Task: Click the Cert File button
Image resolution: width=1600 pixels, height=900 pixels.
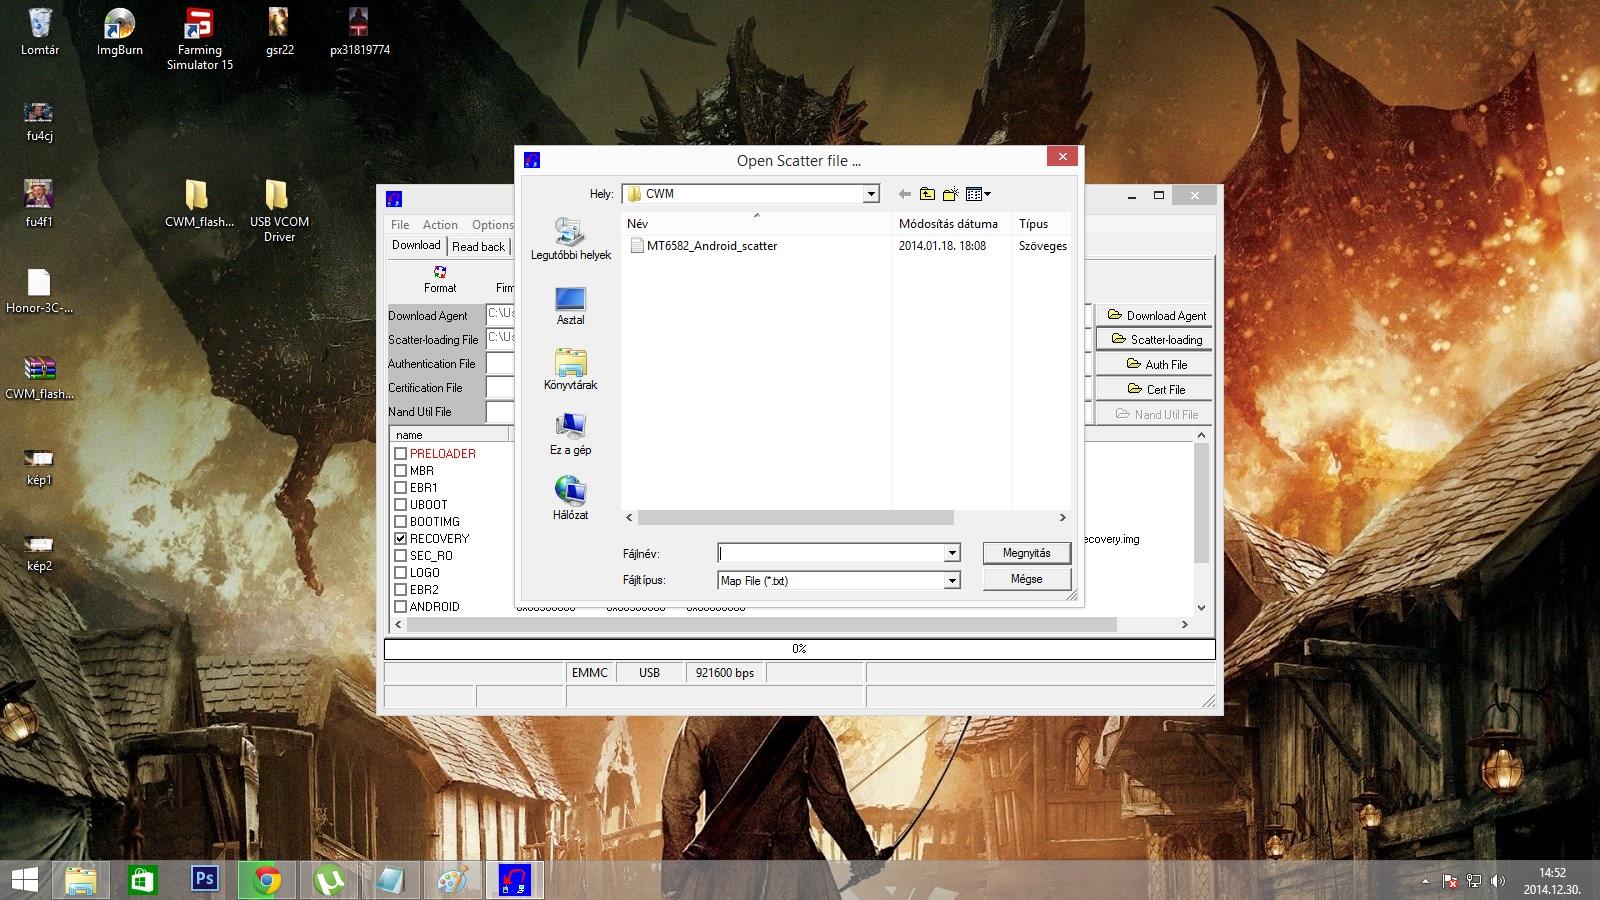Action: (1155, 390)
